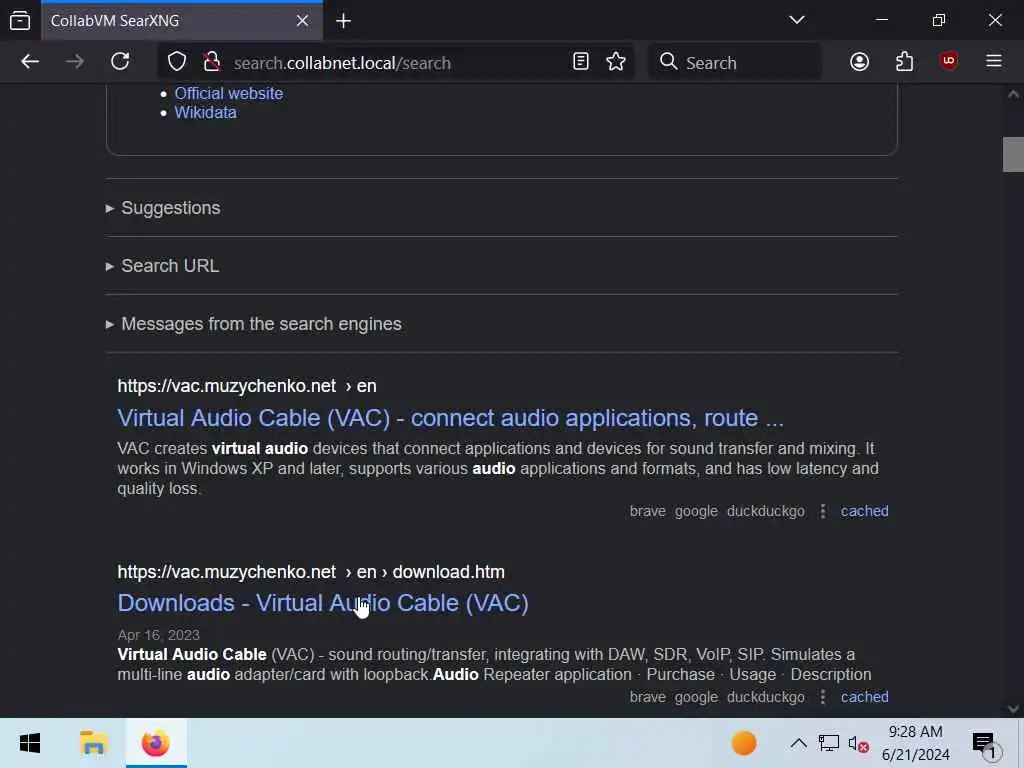Click brave engine label on first result
This screenshot has width=1024, height=768.
pyautogui.click(x=647, y=511)
